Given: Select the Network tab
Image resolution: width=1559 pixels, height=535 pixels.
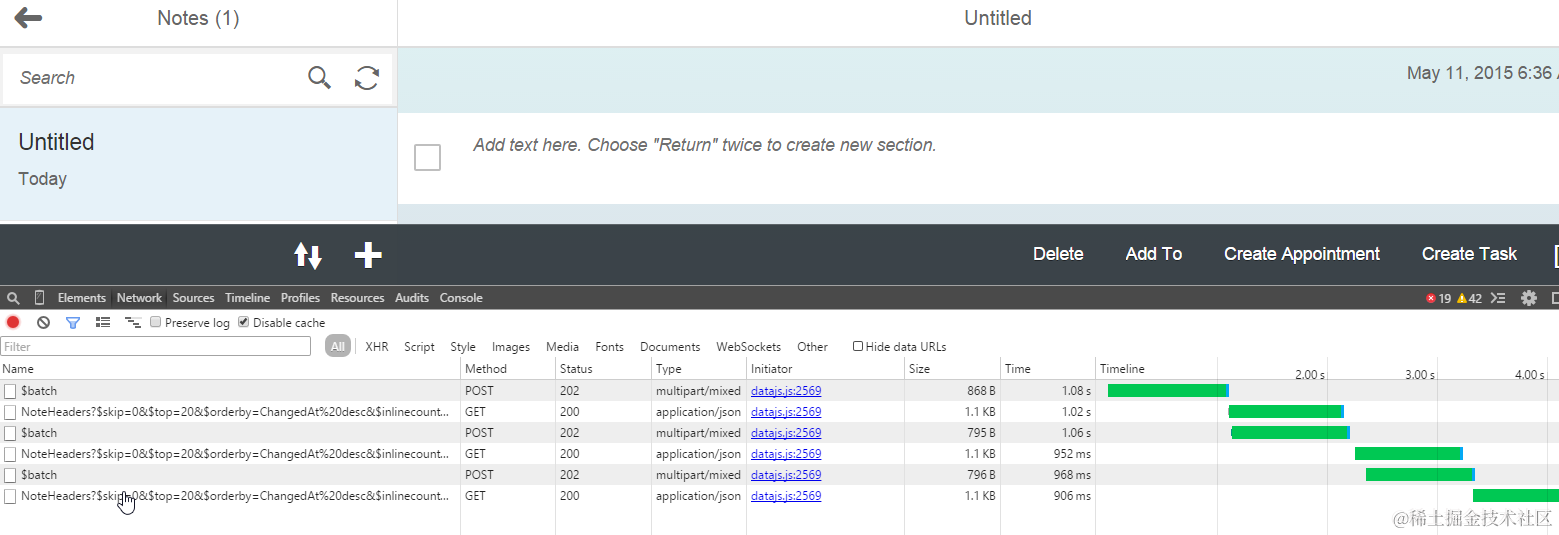Looking at the screenshot, I should tap(139, 298).
